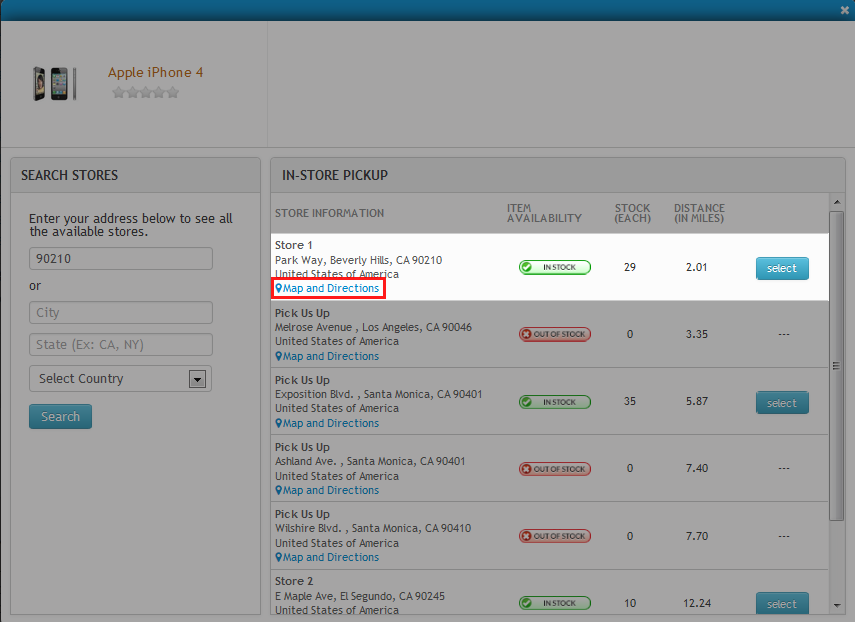Click the distance value 3.35

pyautogui.click(x=696, y=334)
